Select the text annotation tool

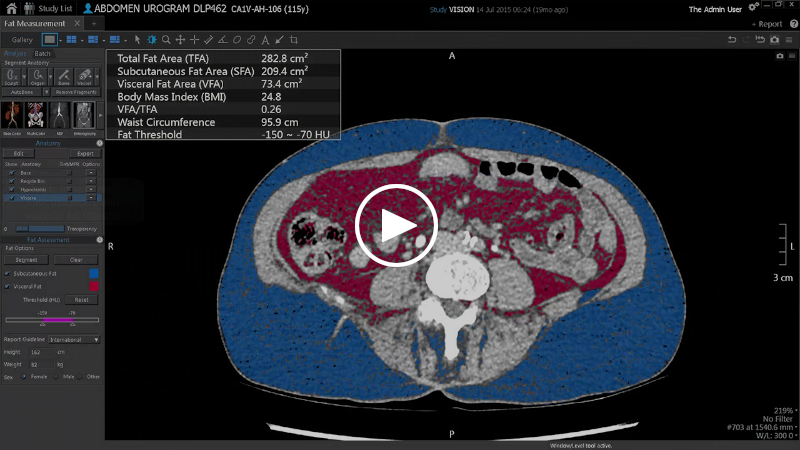265,39
